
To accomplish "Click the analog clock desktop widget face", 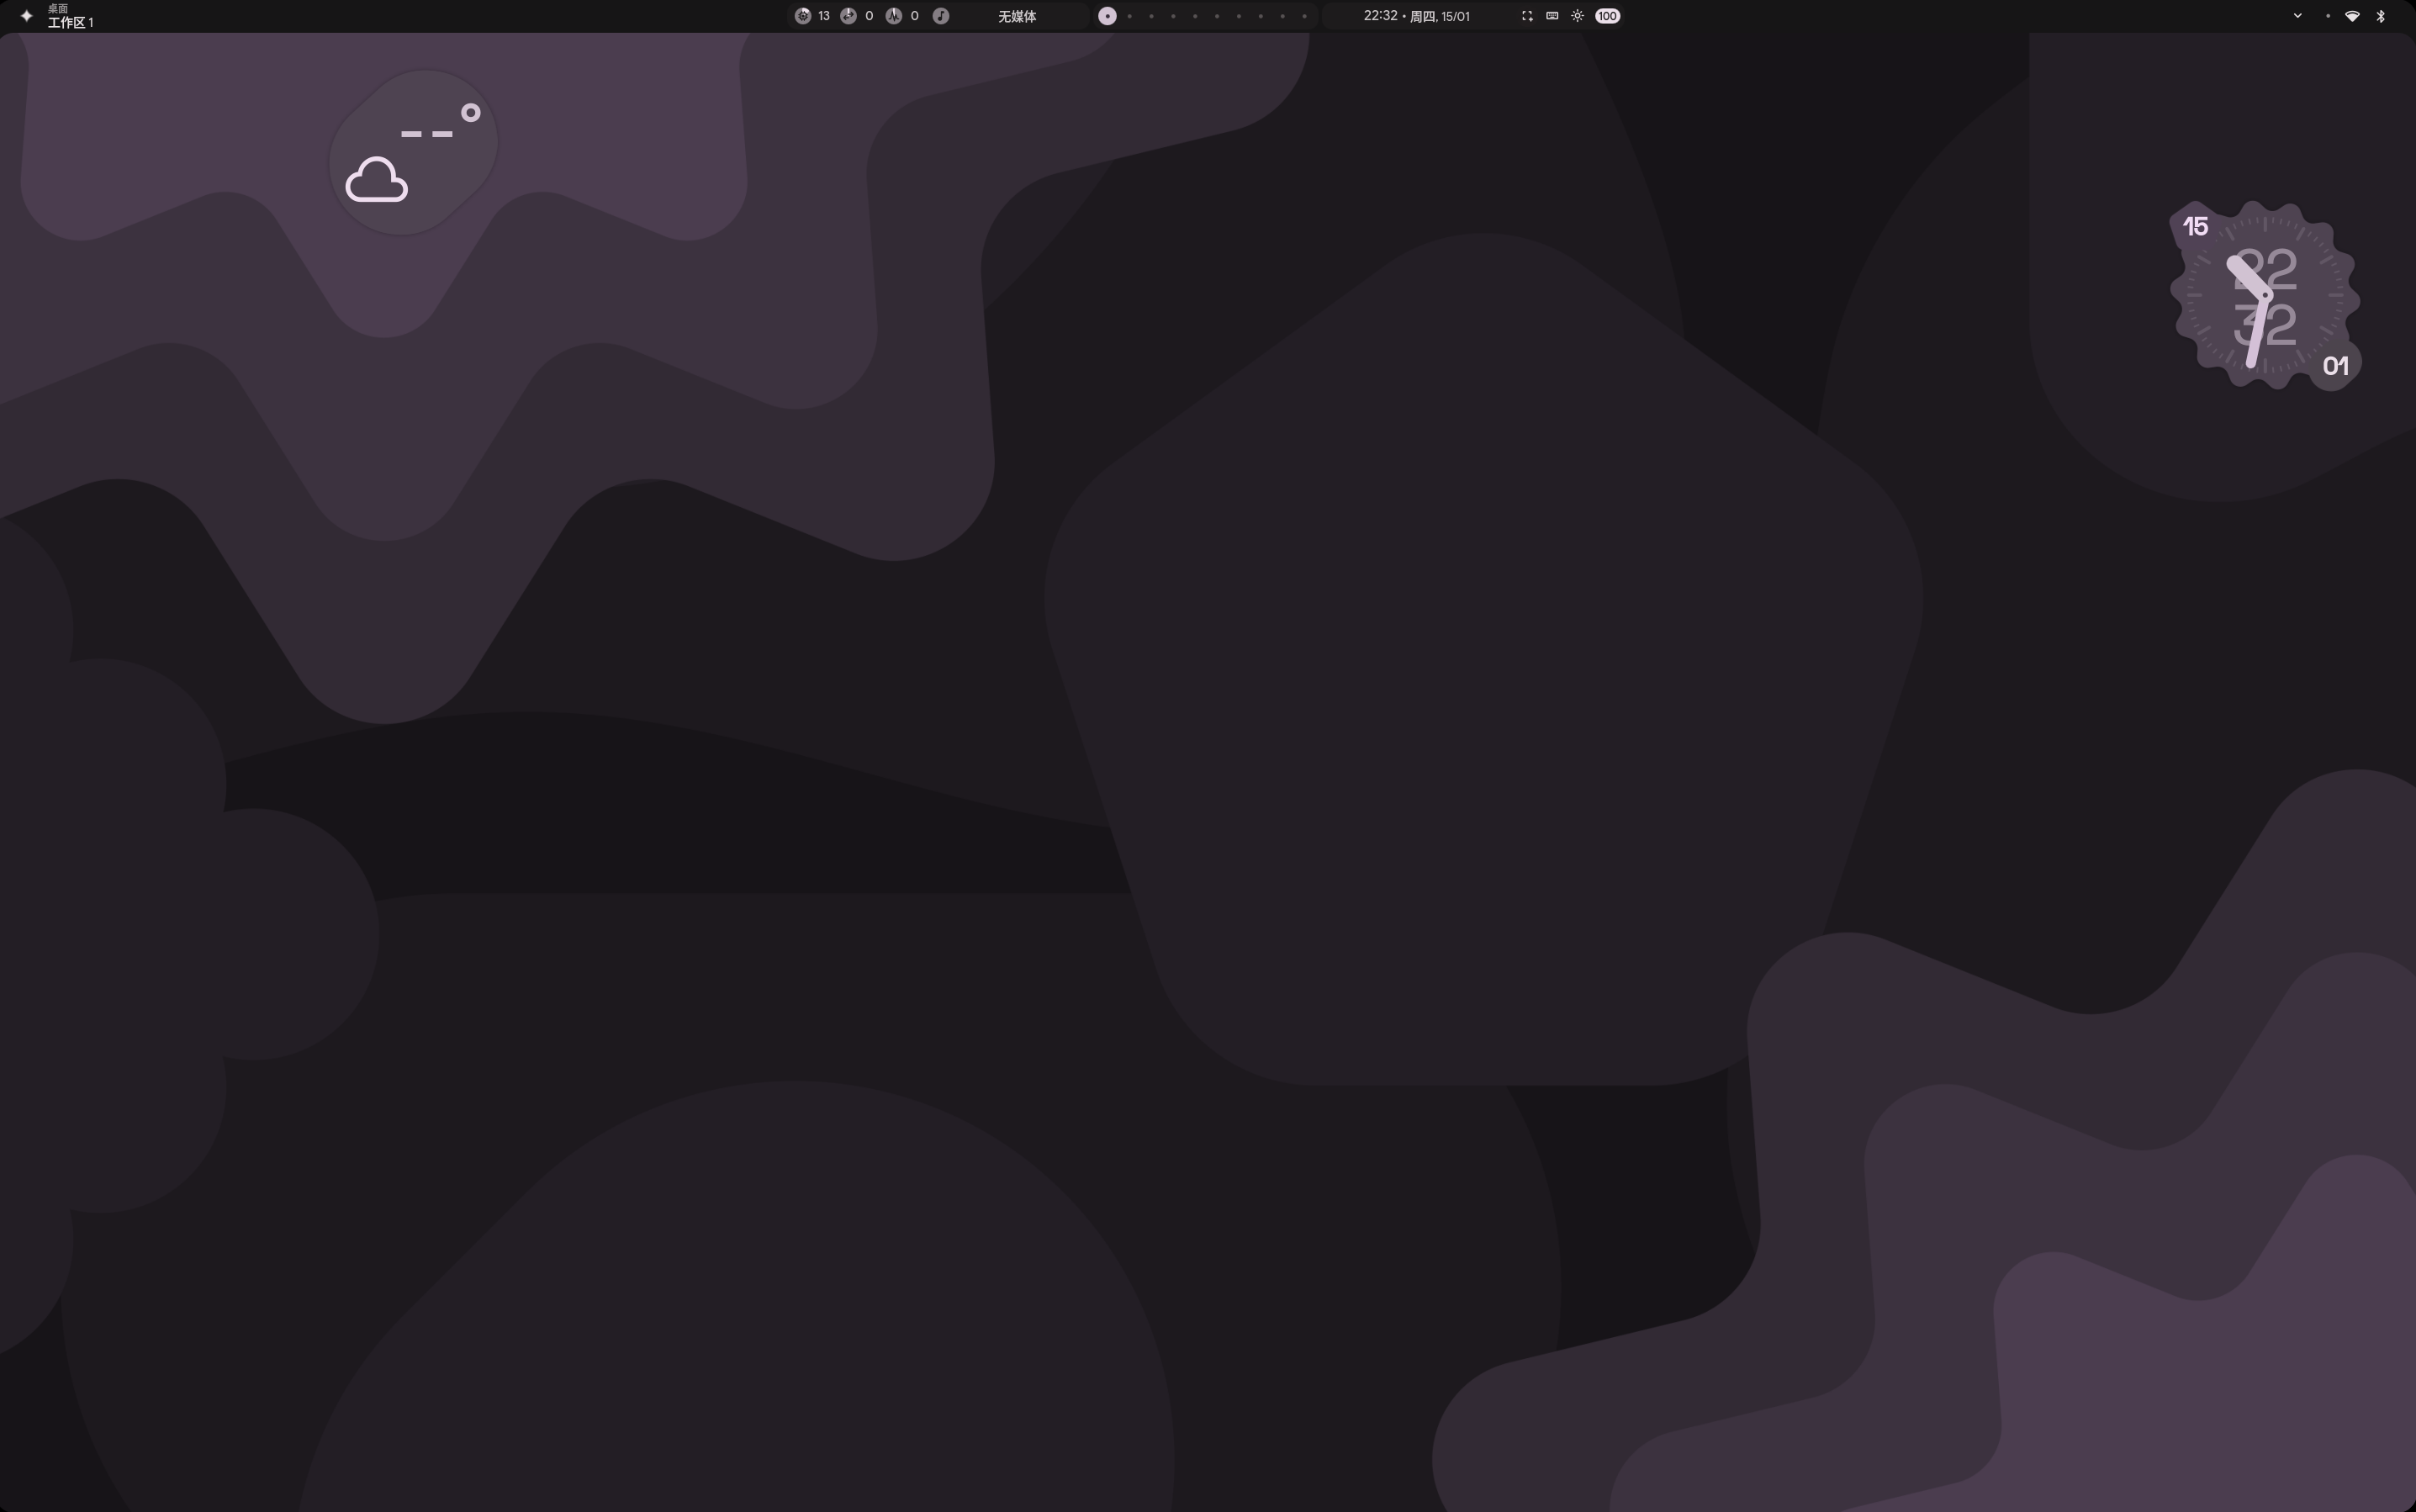I will (x=2265, y=296).
